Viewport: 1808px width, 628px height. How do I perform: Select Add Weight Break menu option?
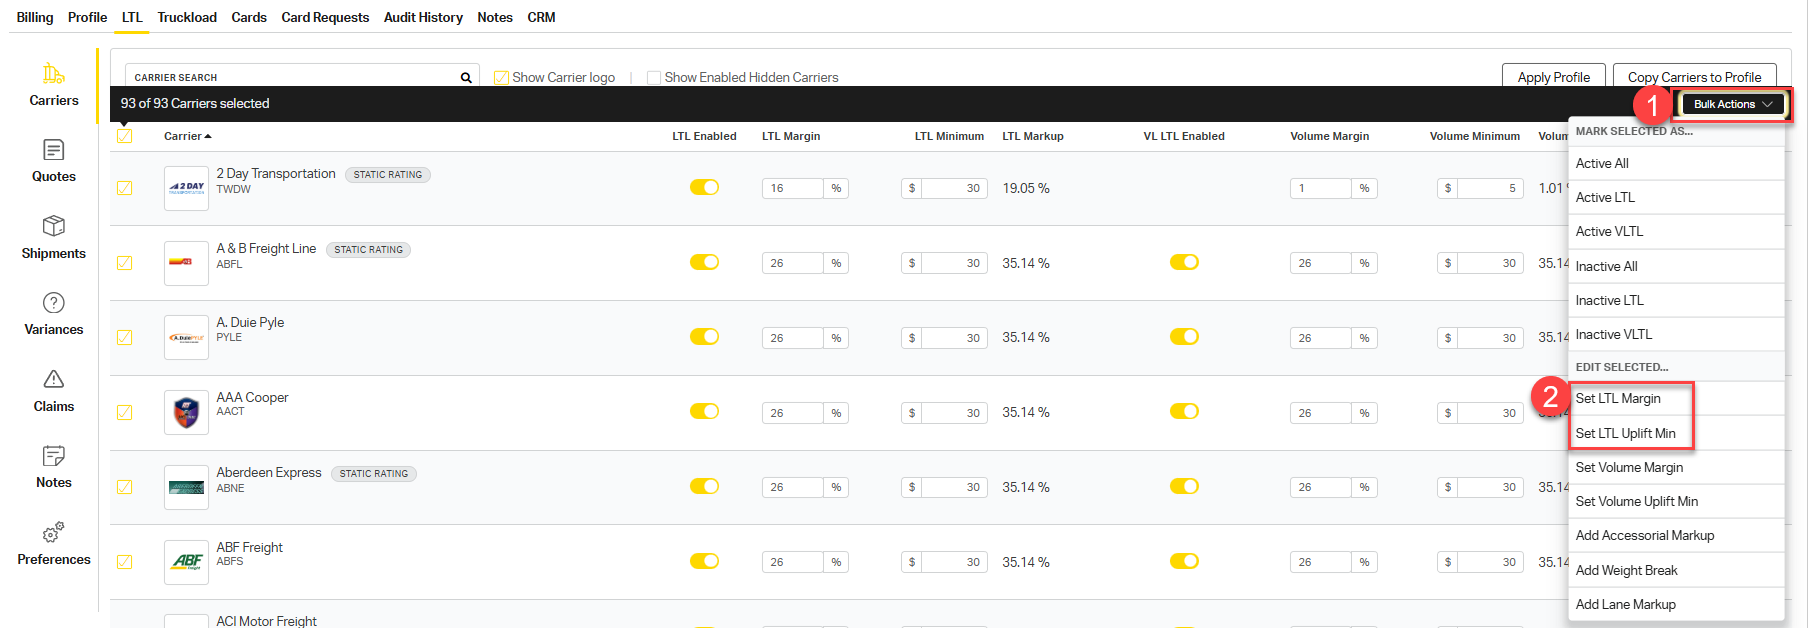pos(1627,570)
